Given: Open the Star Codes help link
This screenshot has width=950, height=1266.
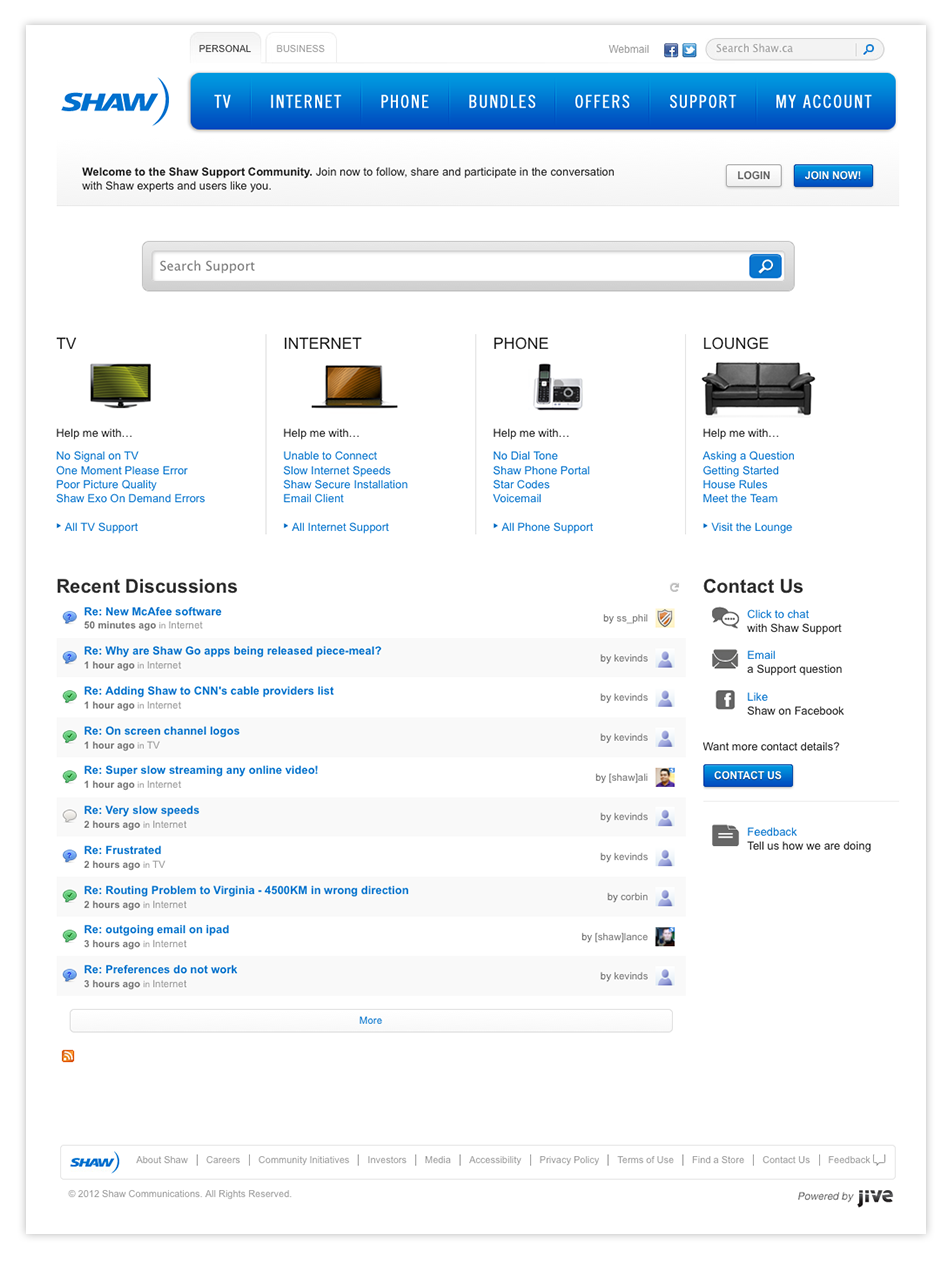Looking at the screenshot, I should click(521, 484).
